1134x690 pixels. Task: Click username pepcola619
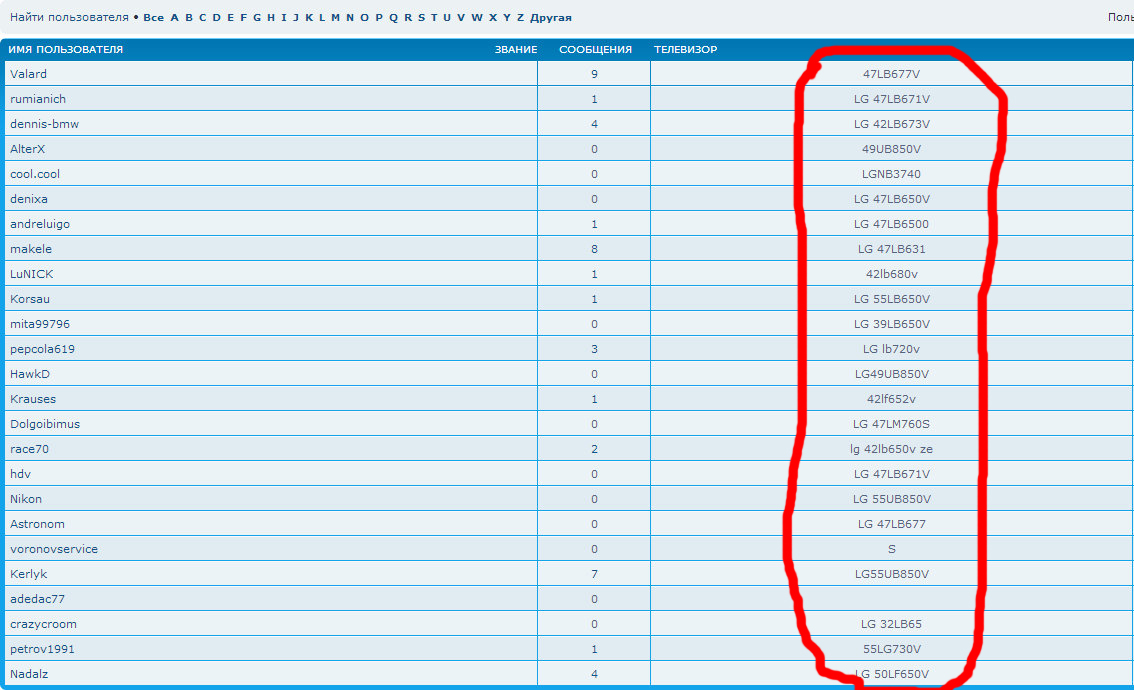click(x=42, y=349)
